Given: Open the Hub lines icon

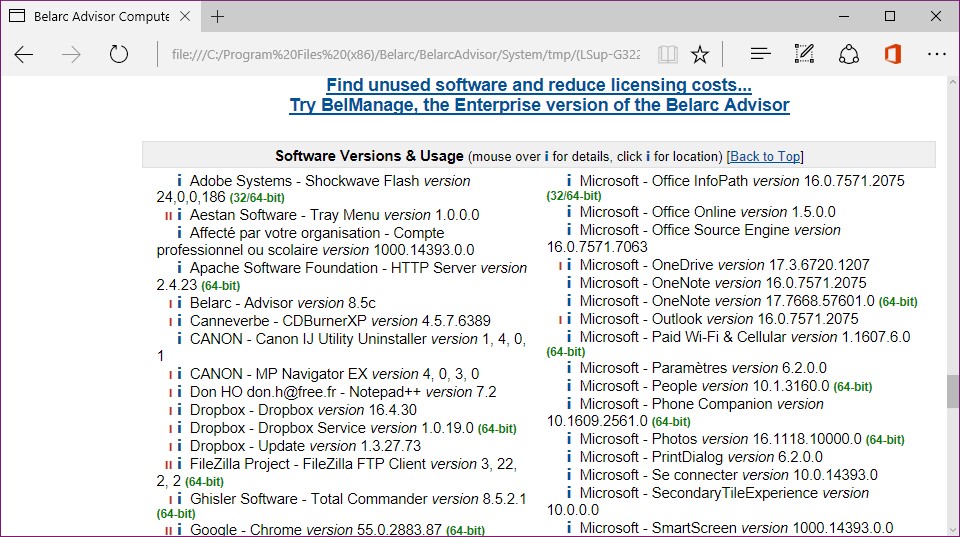Looking at the screenshot, I should coord(760,54).
